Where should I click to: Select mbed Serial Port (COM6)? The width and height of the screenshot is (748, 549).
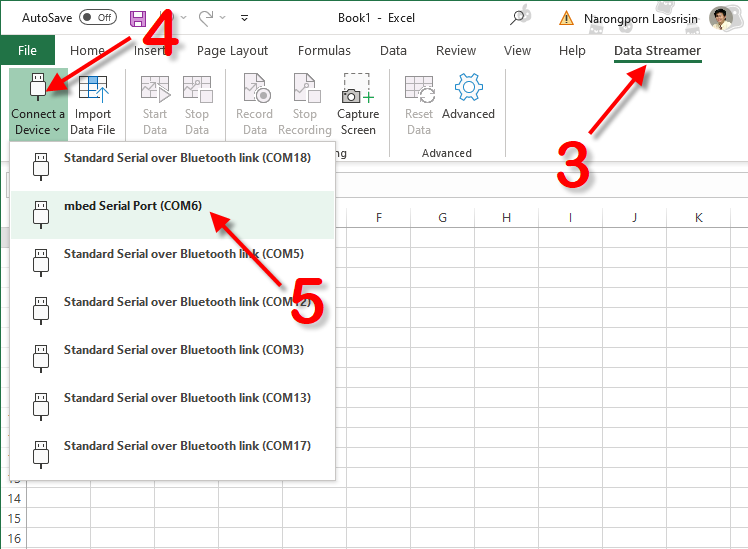click(x=173, y=215)
